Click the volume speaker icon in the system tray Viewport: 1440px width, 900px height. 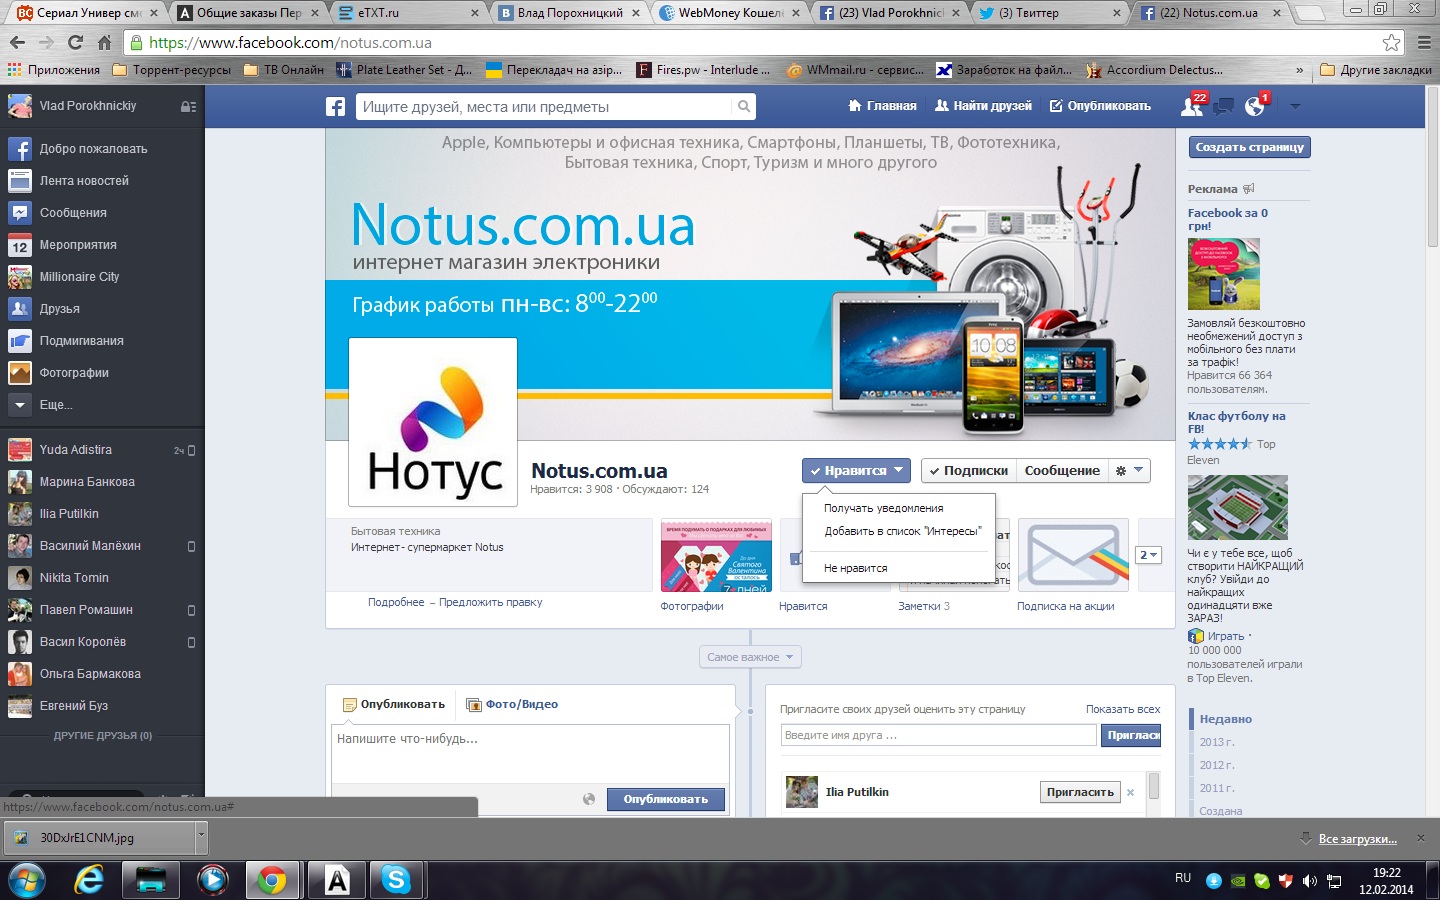pos(1309,881)
